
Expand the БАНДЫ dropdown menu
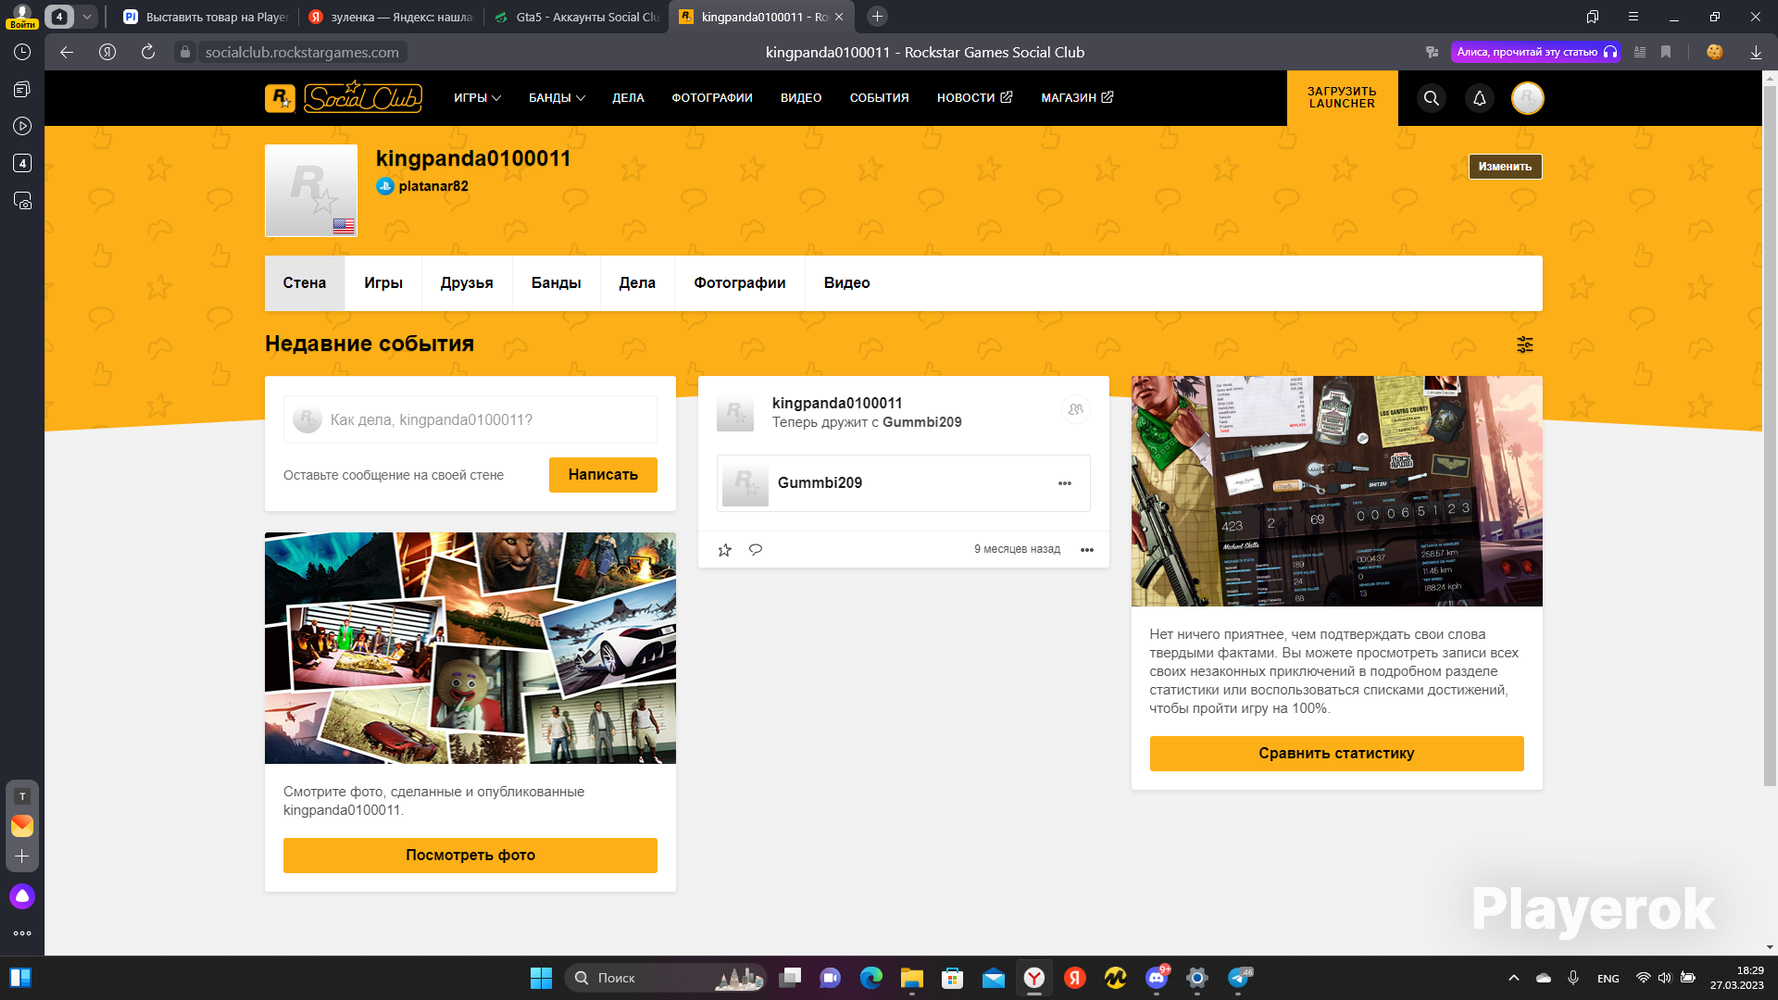click(x=557, y=98)
